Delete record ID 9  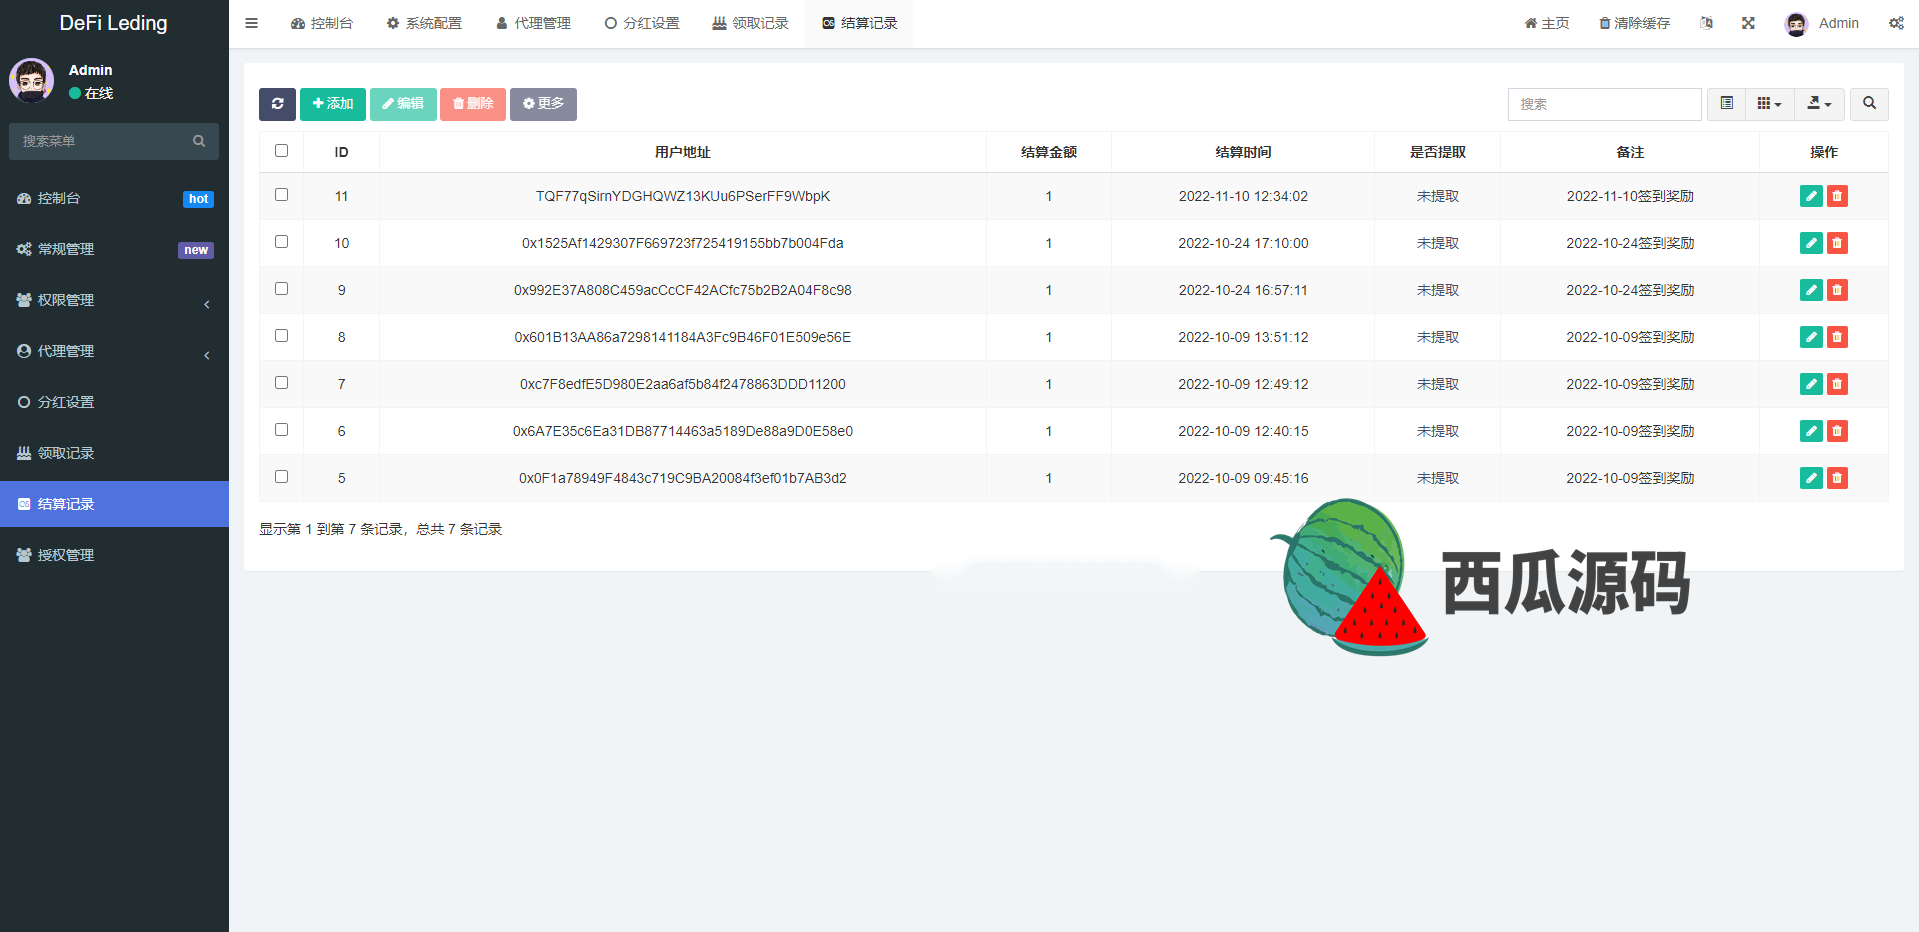pyautogui.click(x=1837, y=290)
